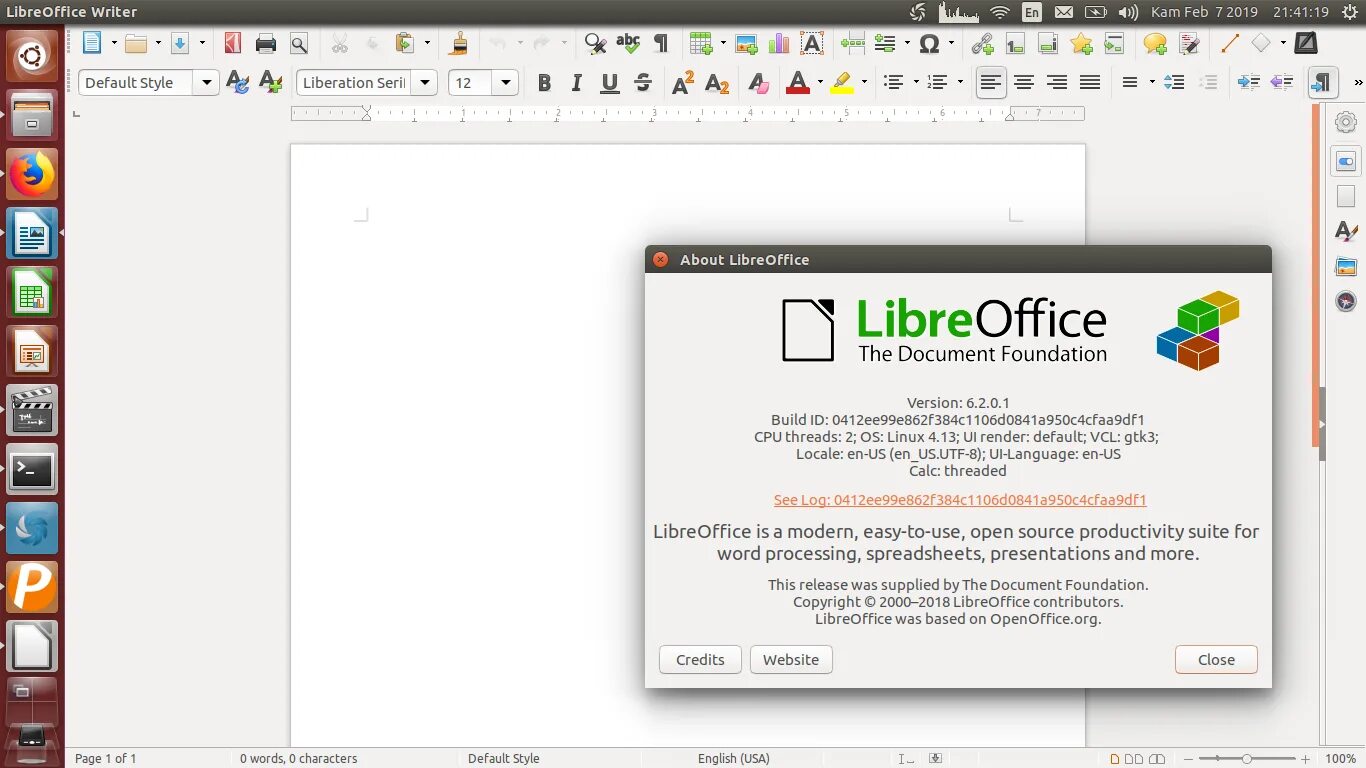Click the Insert Table grid icon

701,43
